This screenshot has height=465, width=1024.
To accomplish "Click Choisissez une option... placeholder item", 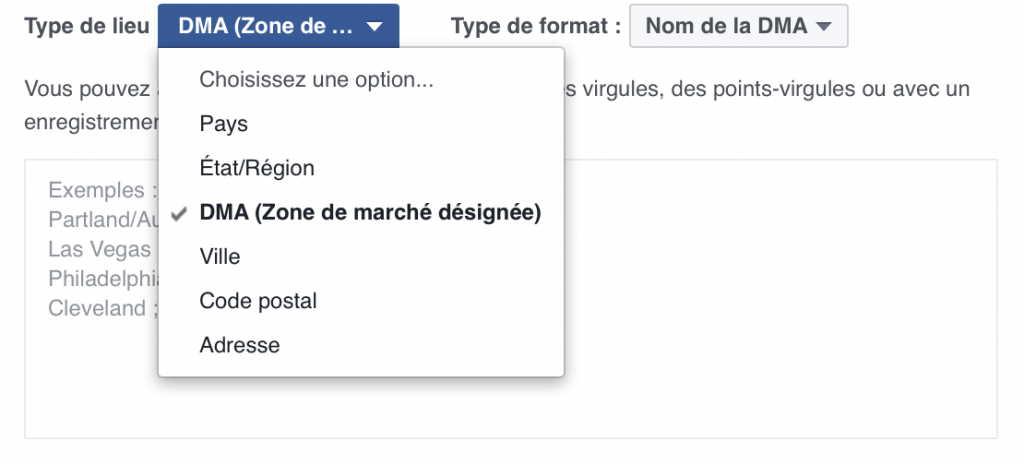I will coord(316,81).
